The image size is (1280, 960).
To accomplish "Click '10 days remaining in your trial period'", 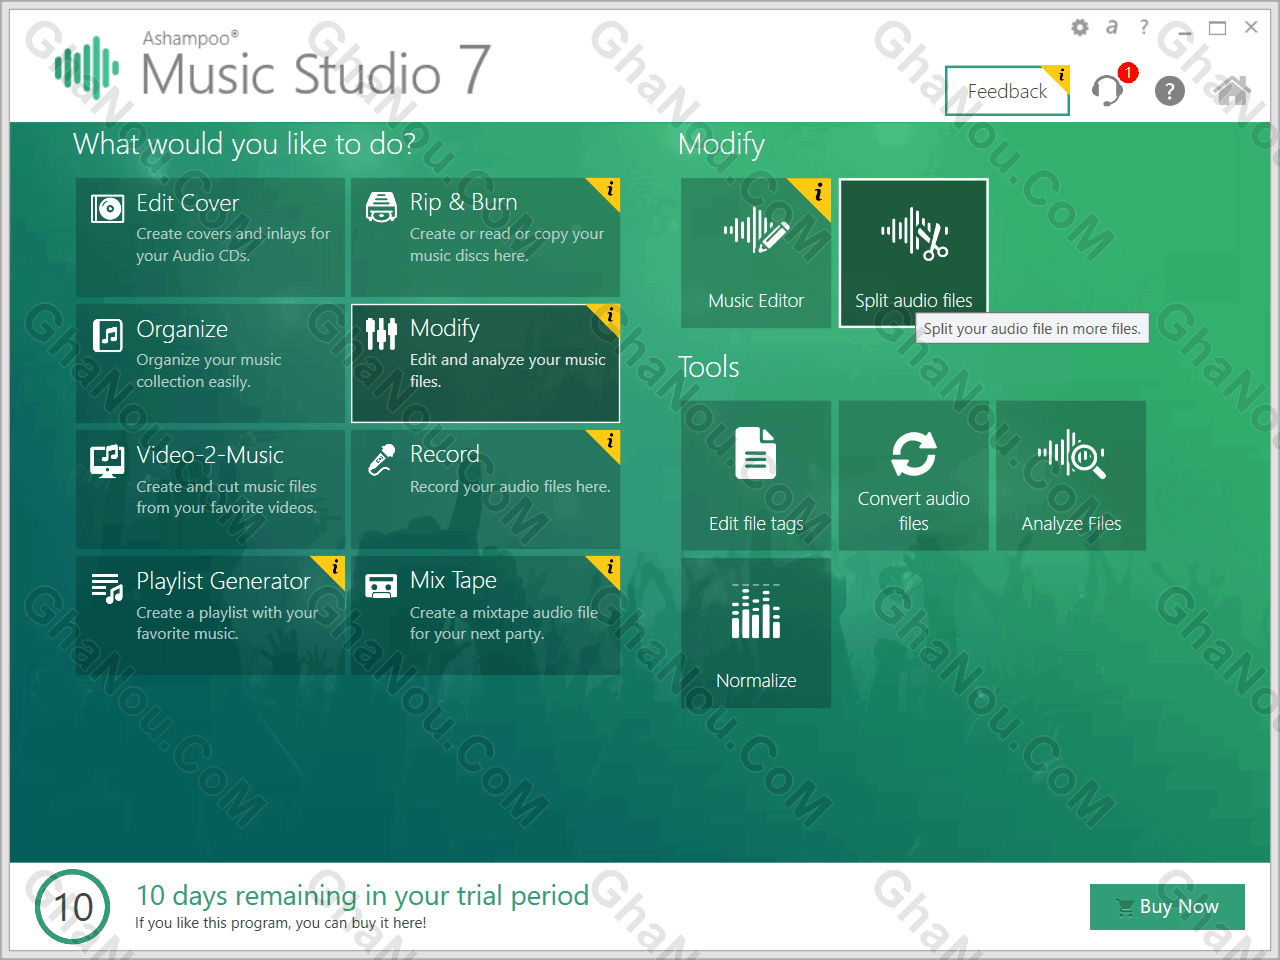I will tap(362, 895).
